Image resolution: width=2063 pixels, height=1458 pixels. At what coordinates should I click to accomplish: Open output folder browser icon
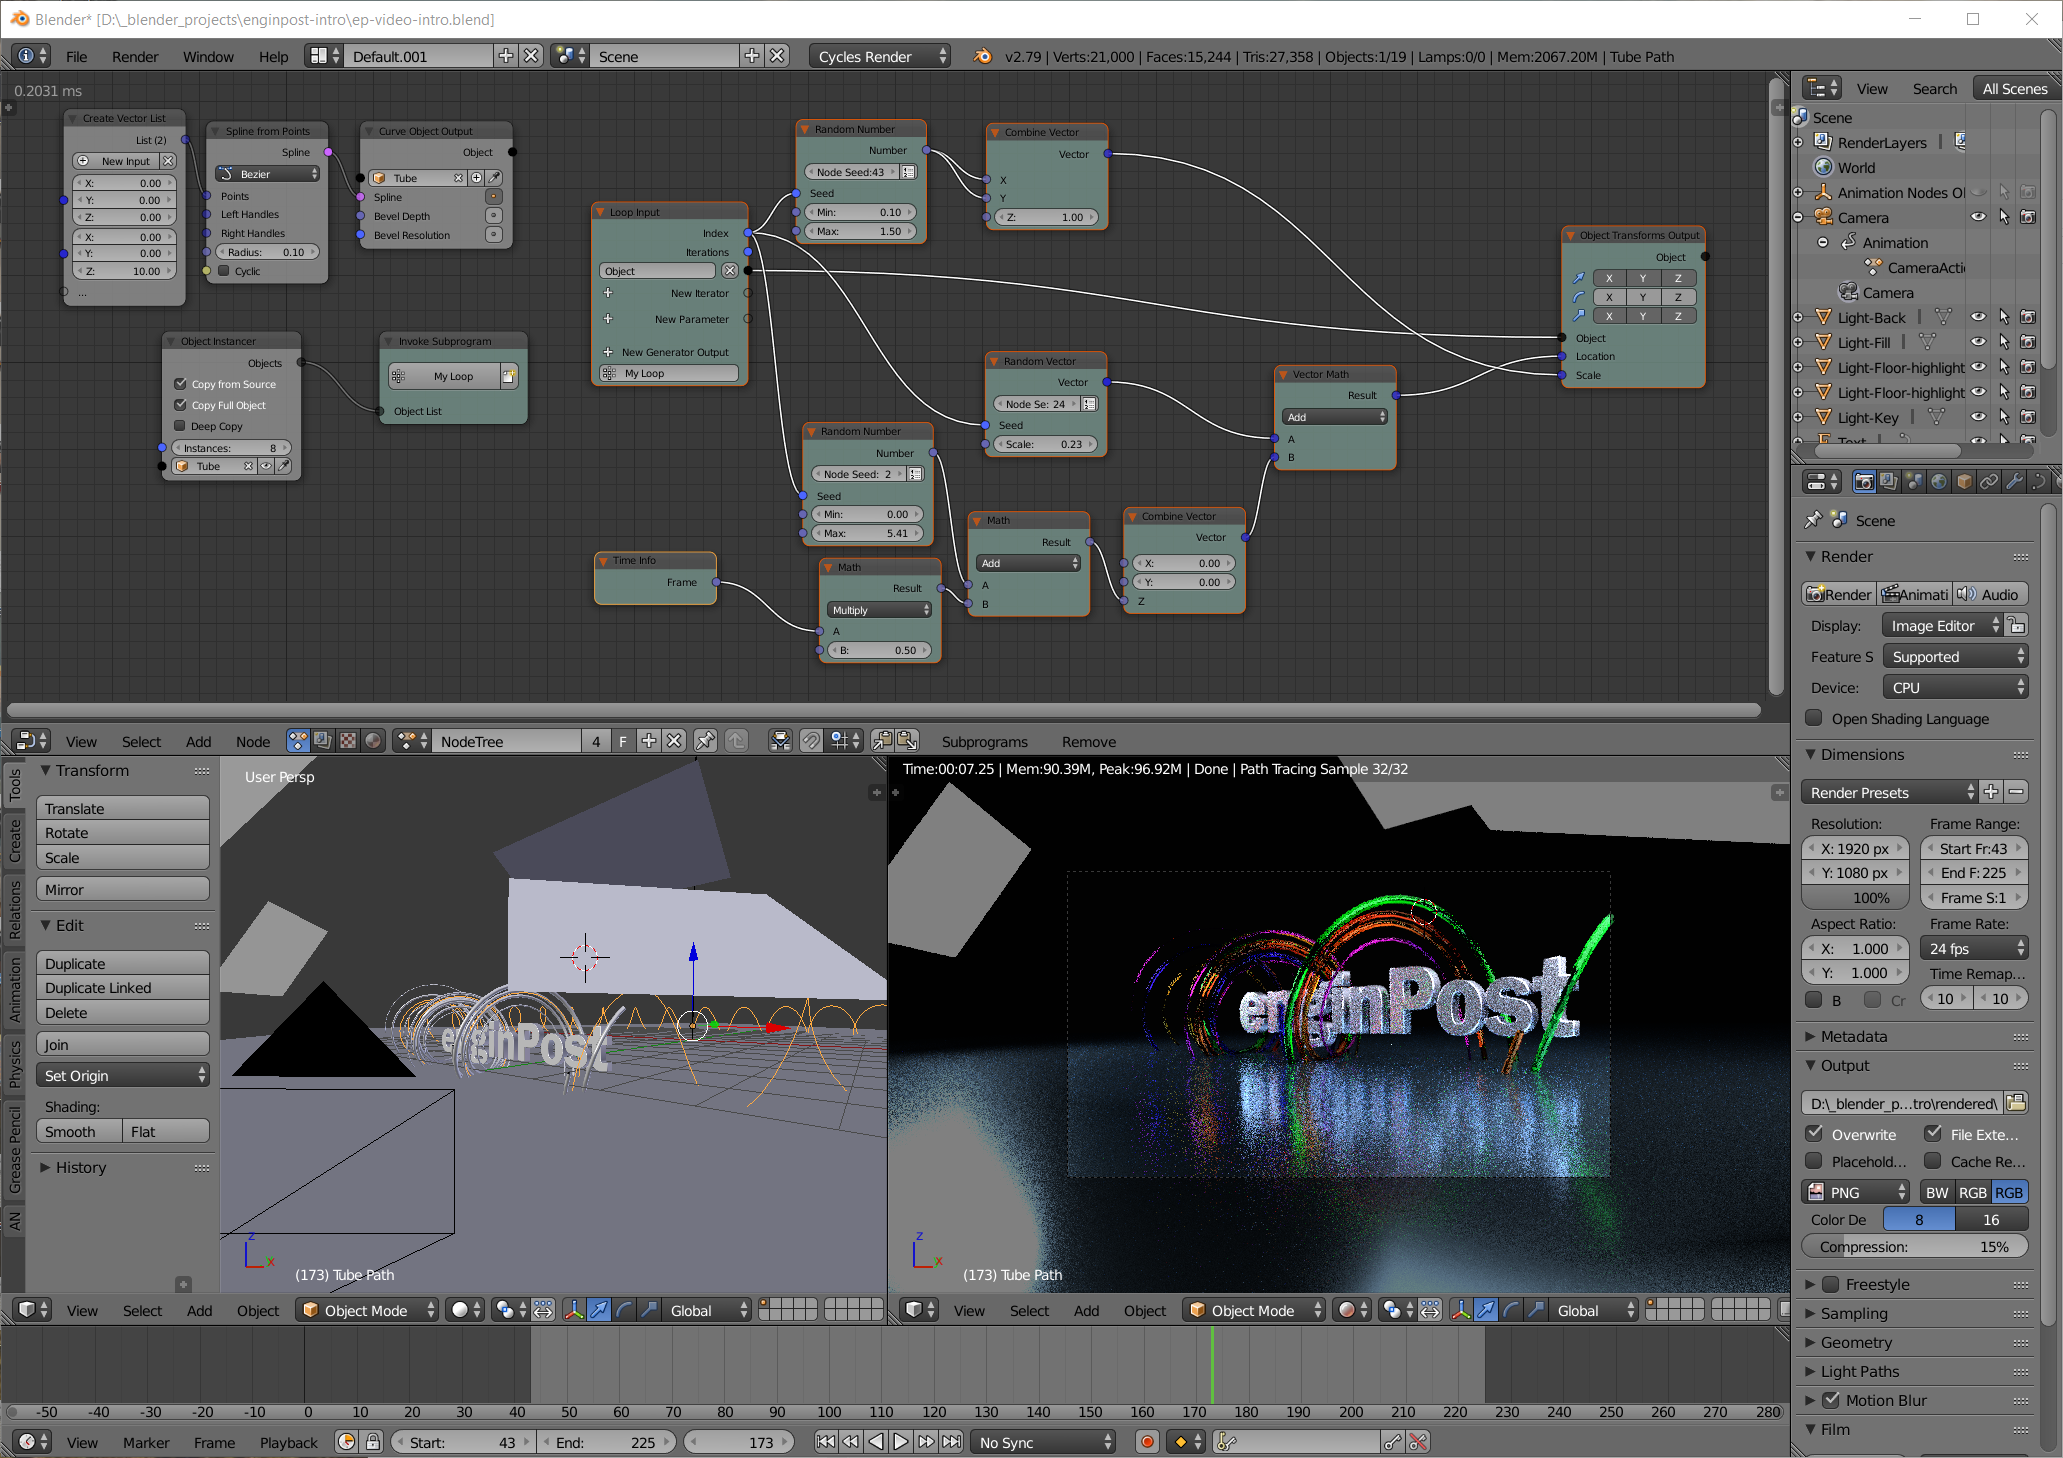[2016, 1102]
